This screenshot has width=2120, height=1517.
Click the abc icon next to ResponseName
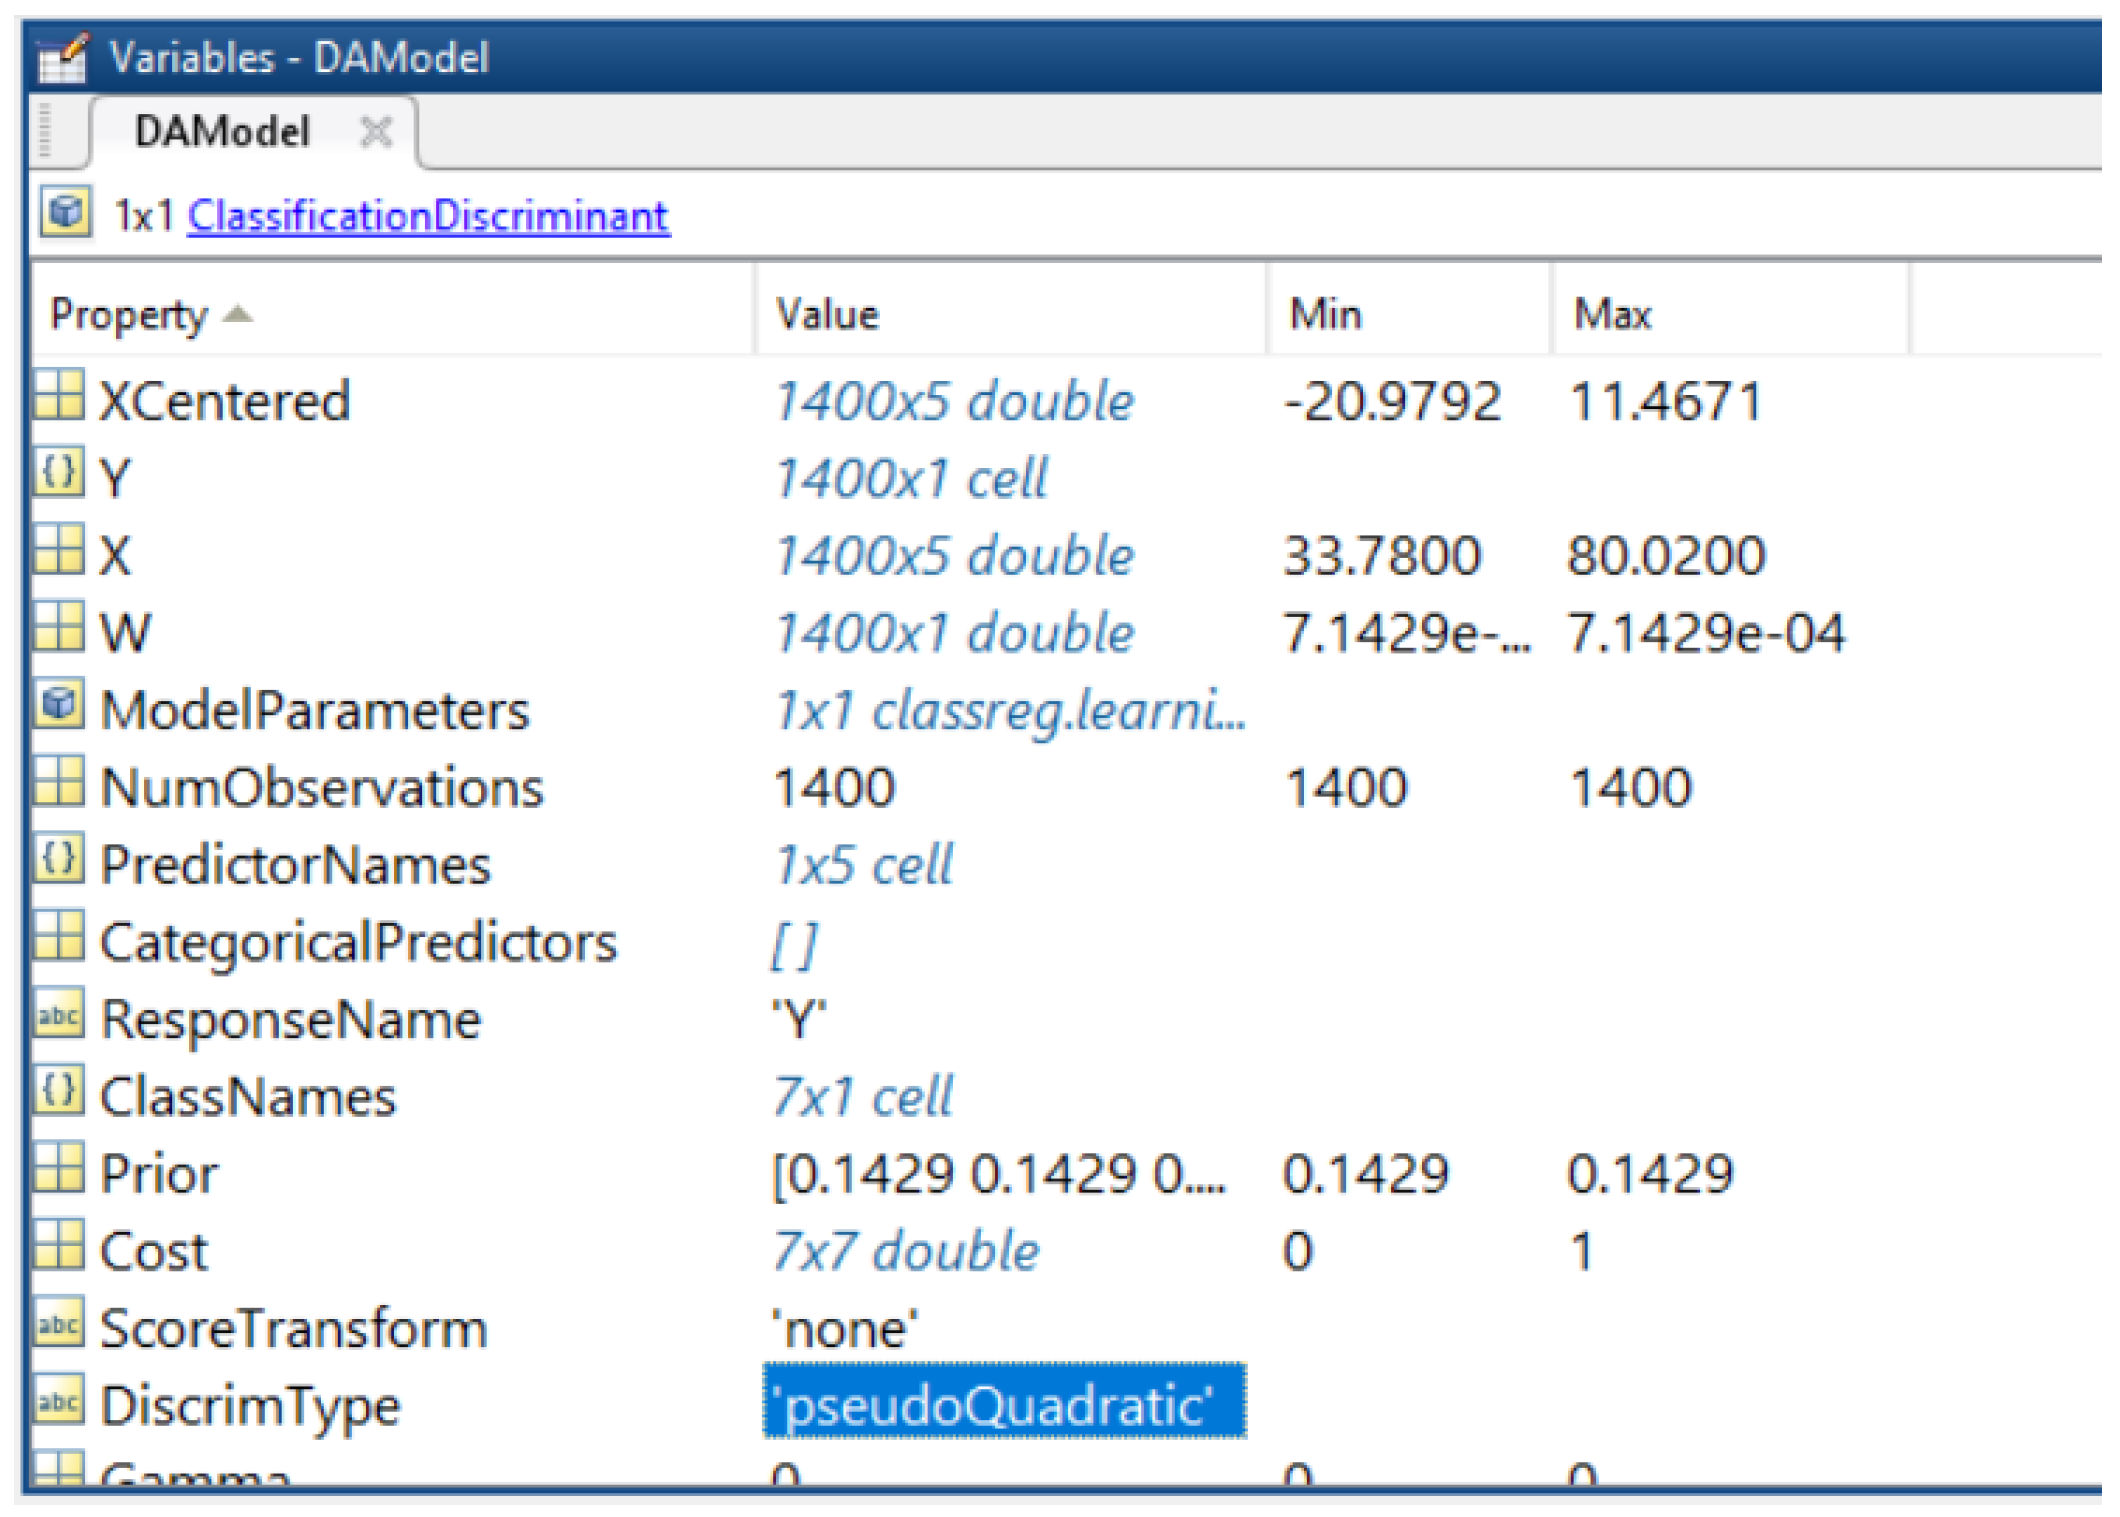pyautogui.click(x=59, y=1014)
